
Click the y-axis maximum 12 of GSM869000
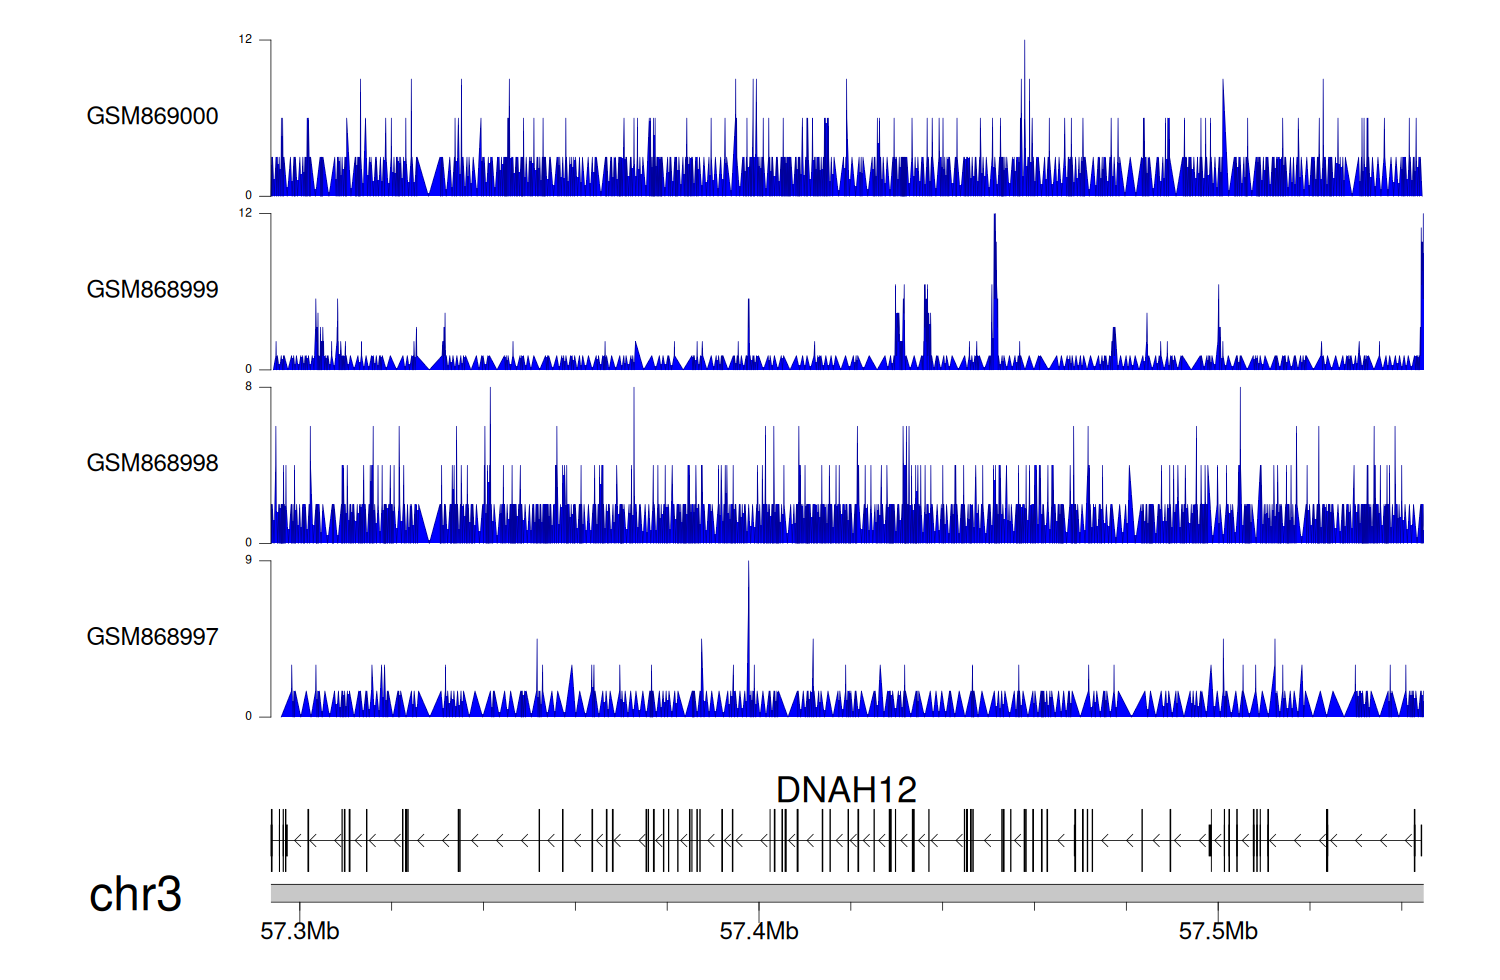(x=245, y=40)
